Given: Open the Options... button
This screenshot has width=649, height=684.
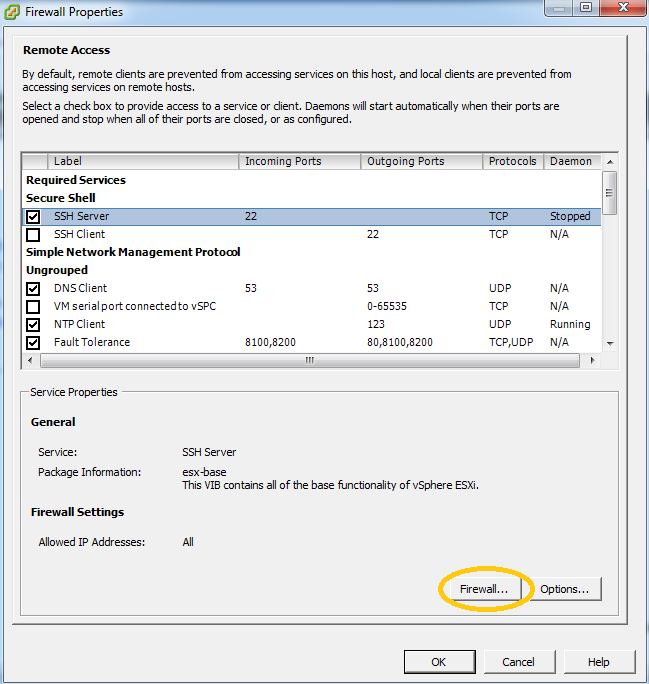Looking at the screenshot, I should (x=565, y=589).
